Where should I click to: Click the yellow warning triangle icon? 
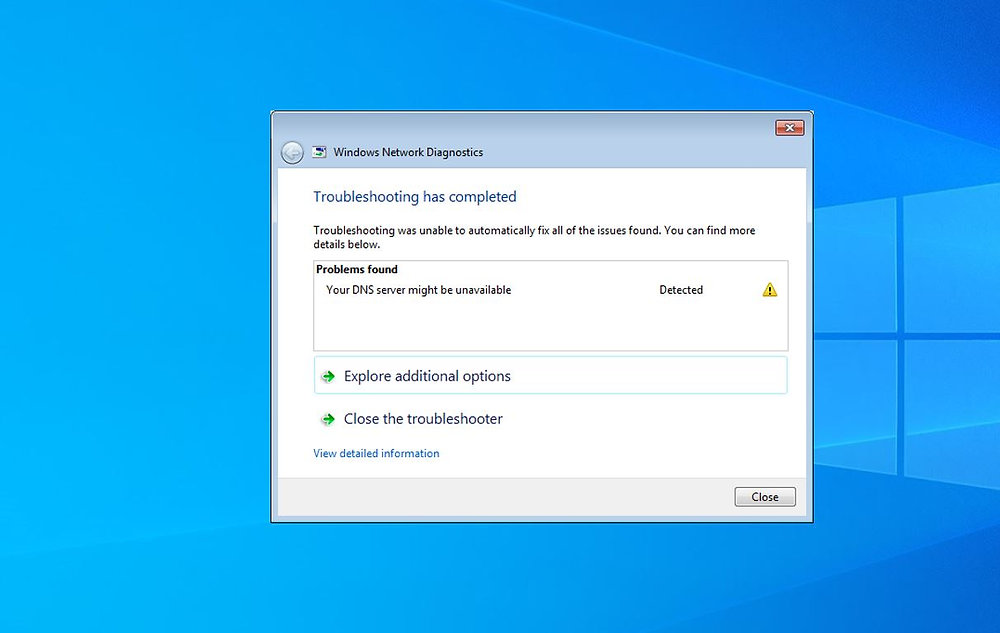(x=768, y=289)
